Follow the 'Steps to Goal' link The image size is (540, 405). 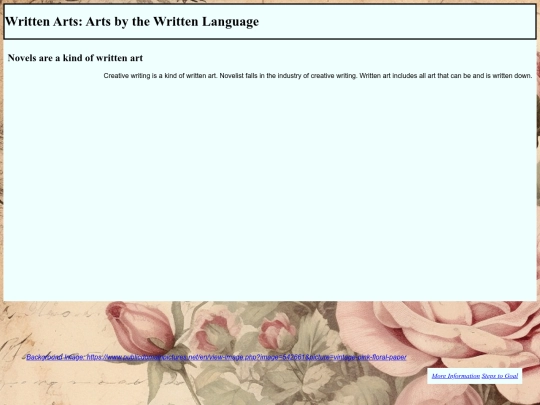tap(500, 376)
